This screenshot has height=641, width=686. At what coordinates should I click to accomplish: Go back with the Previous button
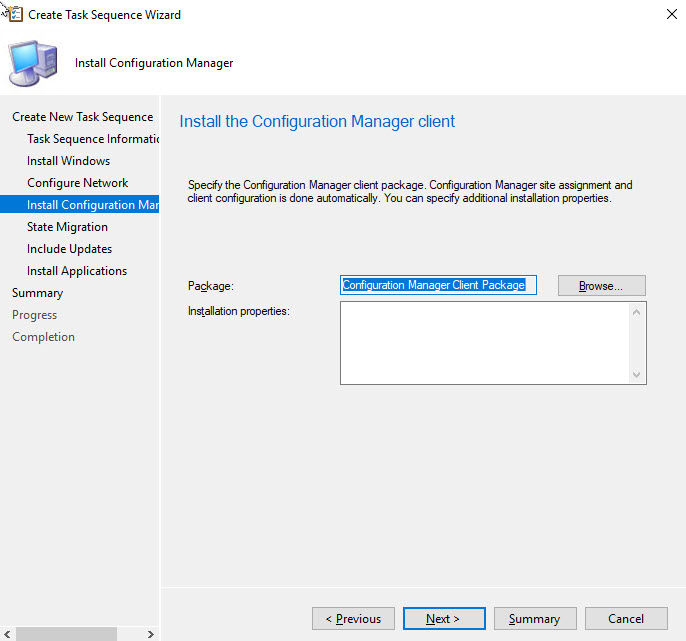pos(353,619)
